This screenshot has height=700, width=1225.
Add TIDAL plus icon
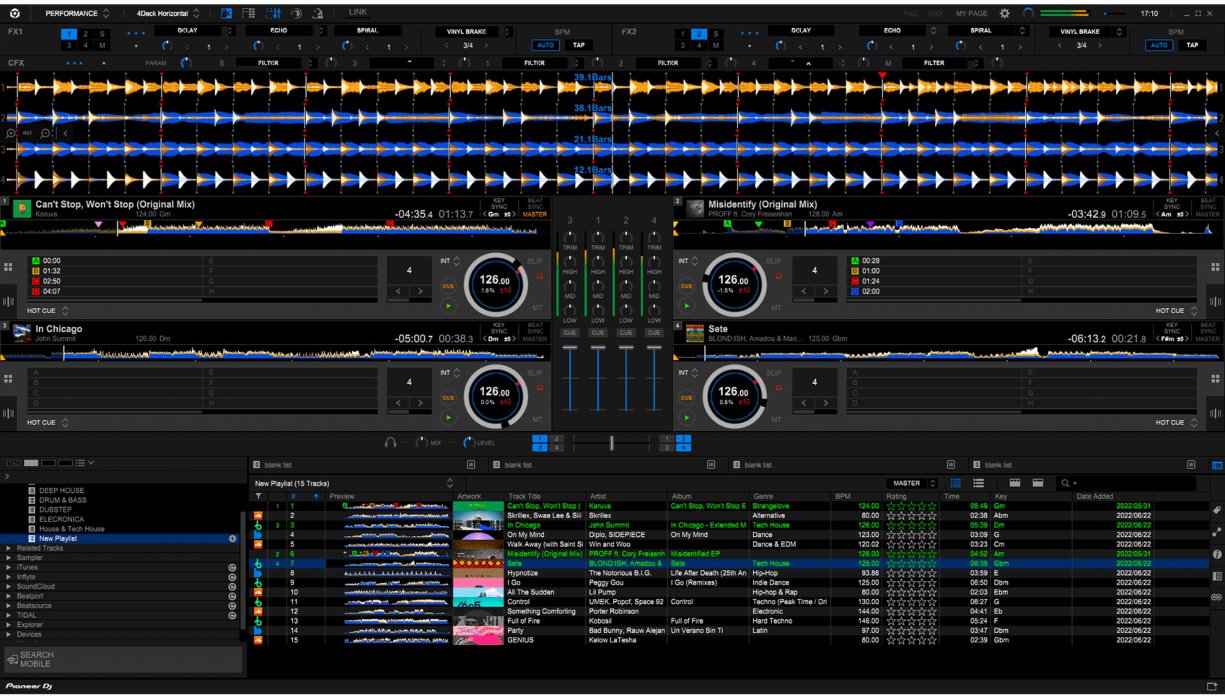tap(232, 615)
